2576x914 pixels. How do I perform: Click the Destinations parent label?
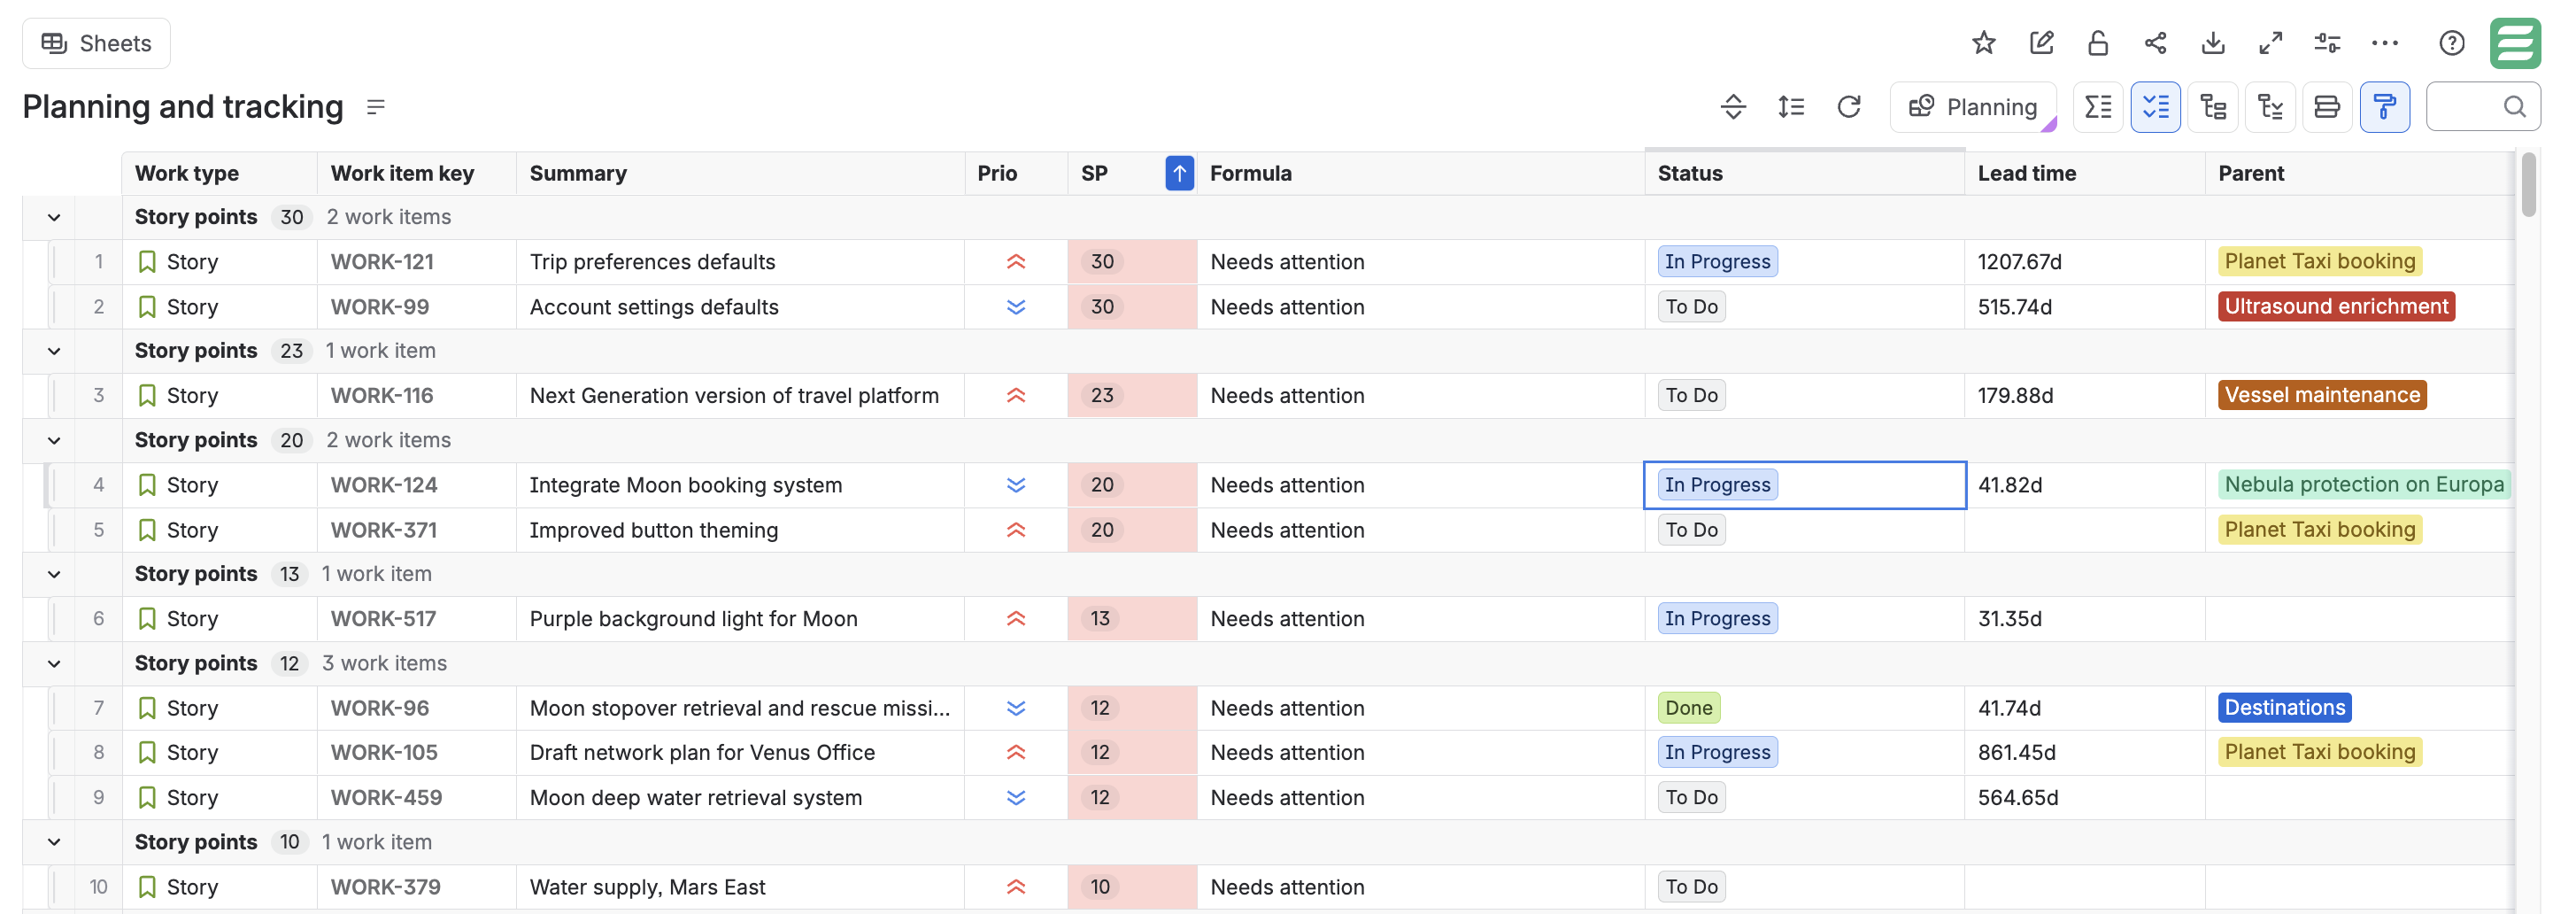pyautogui.click(x=2284, y=708)
